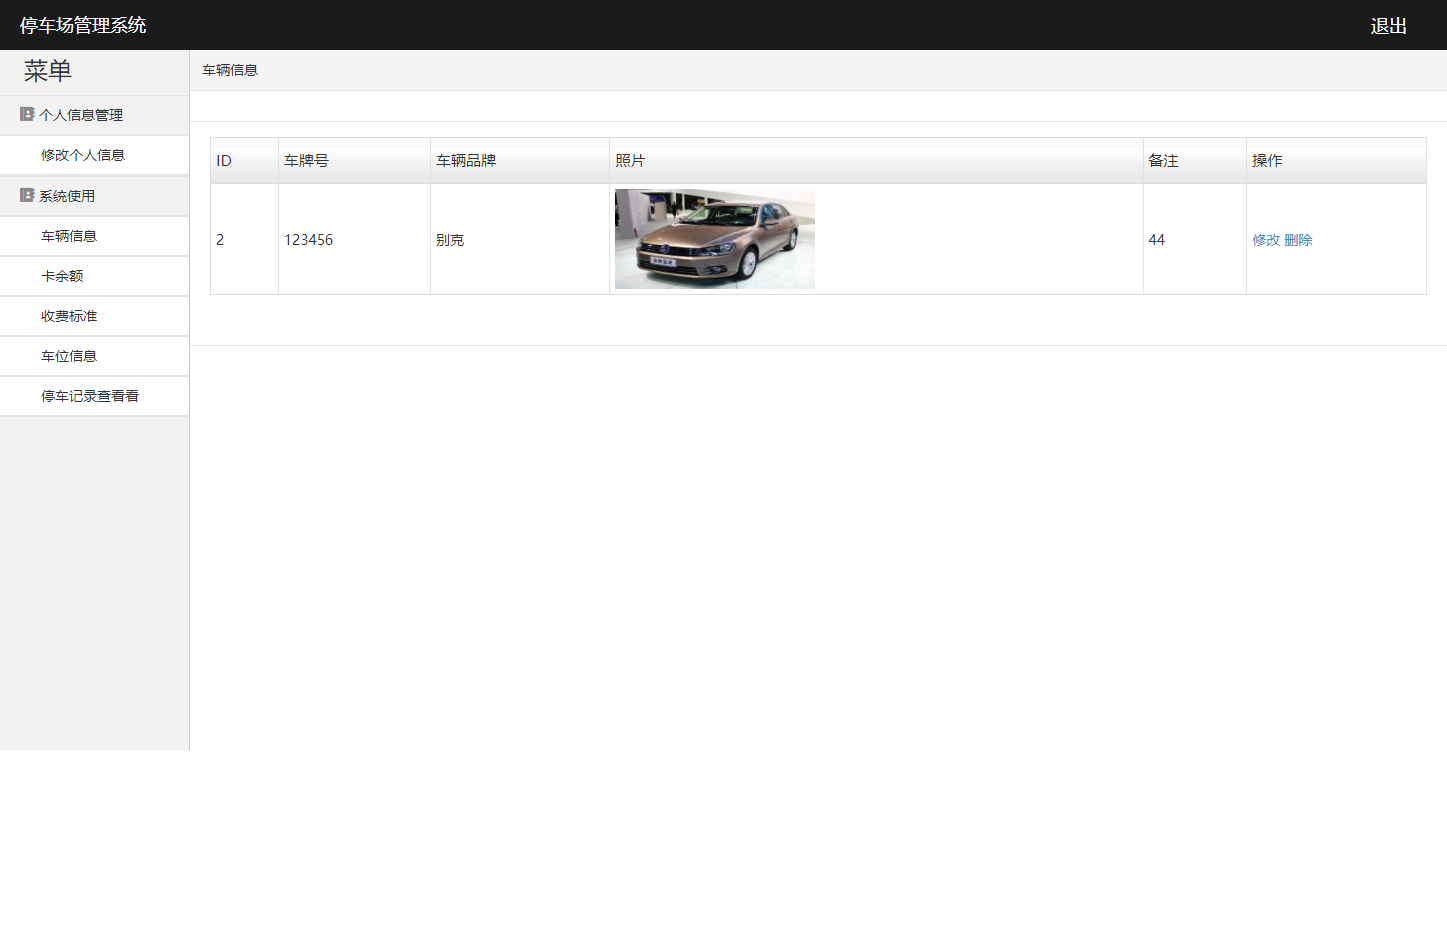
Task: Click the folder icon beside 系统使用
Action: [26, 195]
